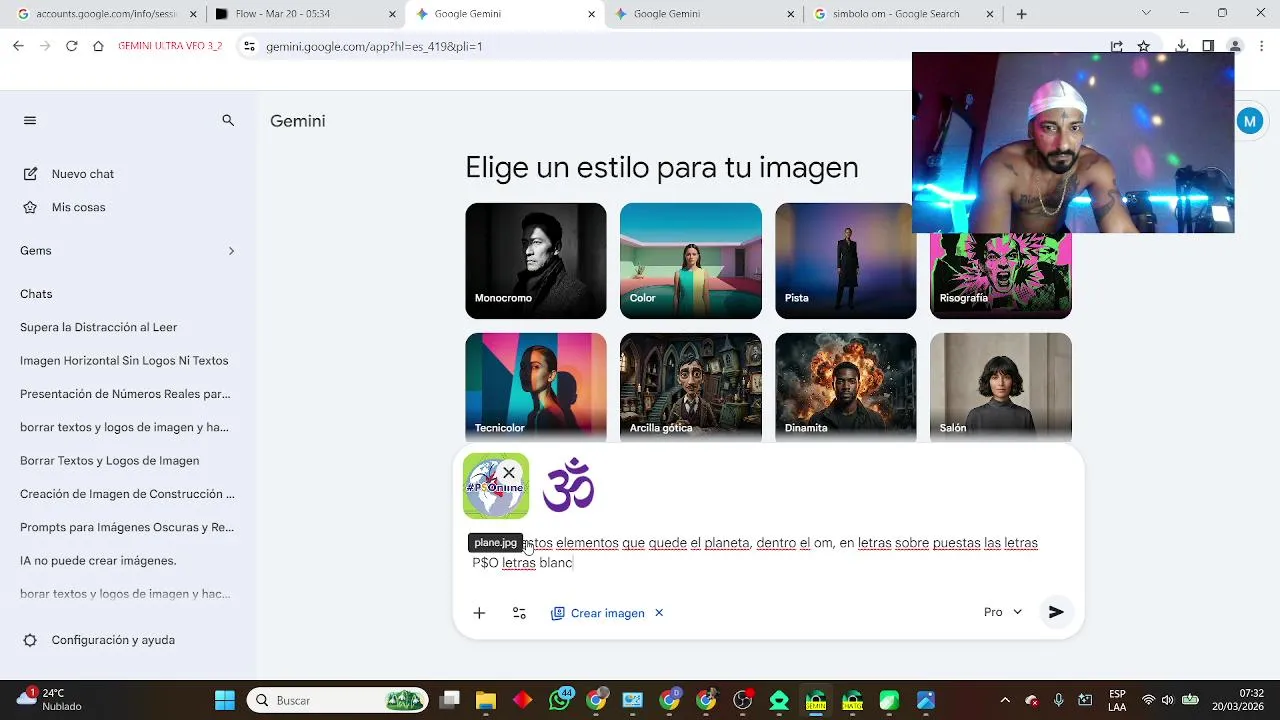Go to the browser home page

(98, 46)
